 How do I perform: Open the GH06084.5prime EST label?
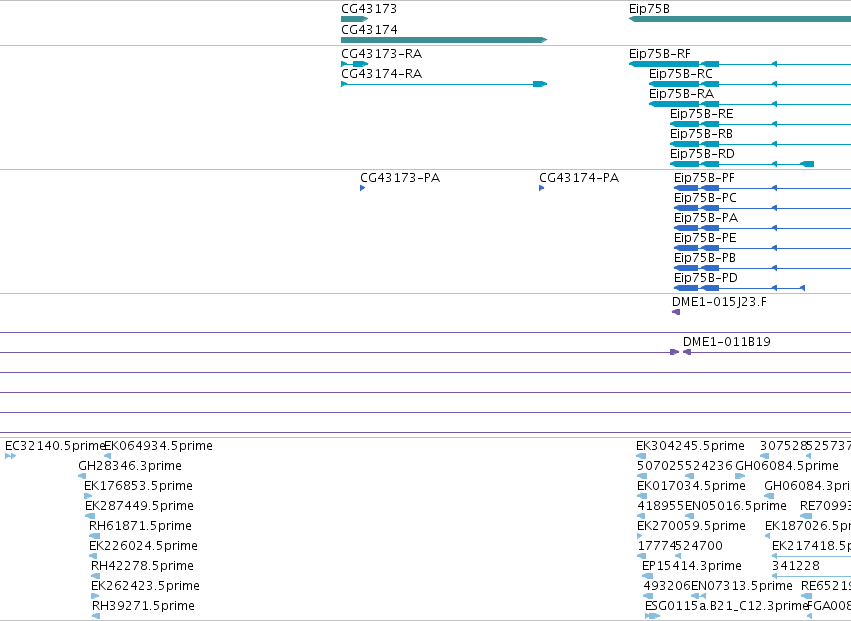[x=787, y=466]
